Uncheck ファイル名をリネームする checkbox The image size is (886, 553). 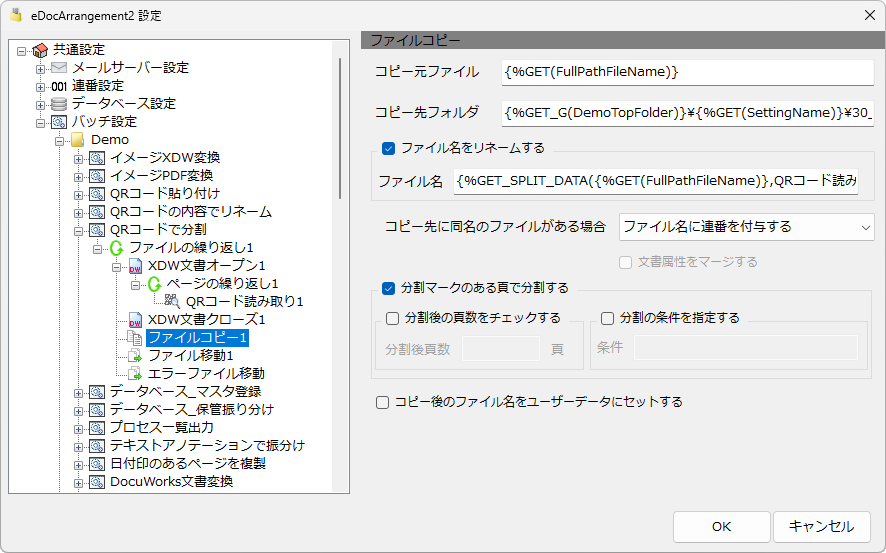click(388, 148)
